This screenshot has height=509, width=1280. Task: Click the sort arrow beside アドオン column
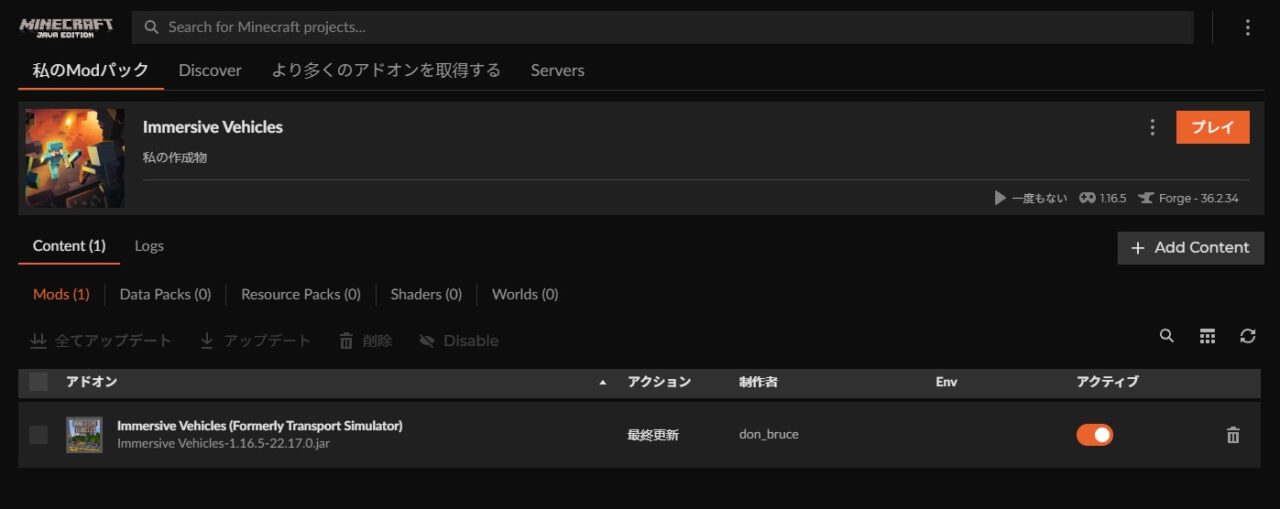(x=602, y=383)
